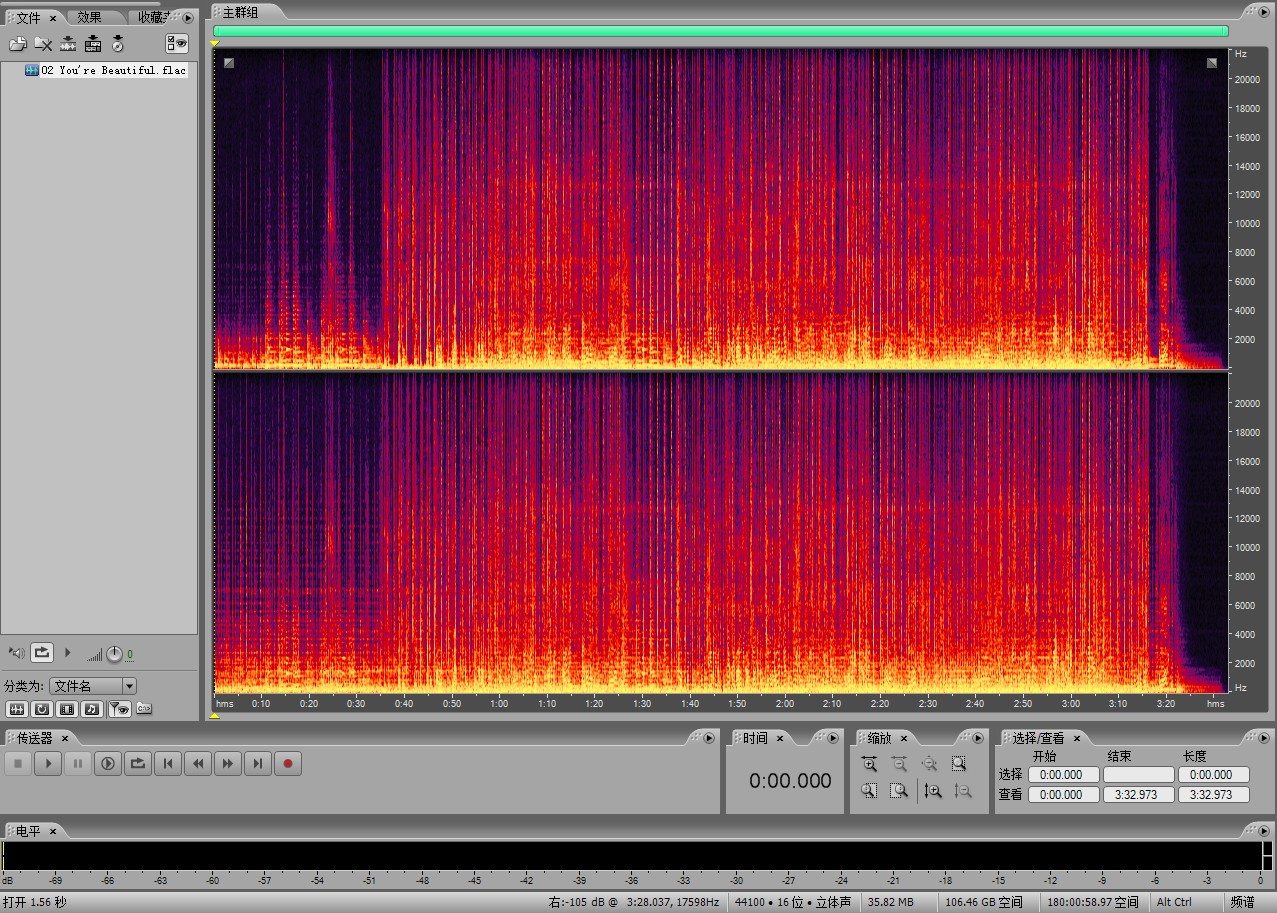1277x913 pixels.
Task: Click the close selected files icon
Action: click(43, 43)
